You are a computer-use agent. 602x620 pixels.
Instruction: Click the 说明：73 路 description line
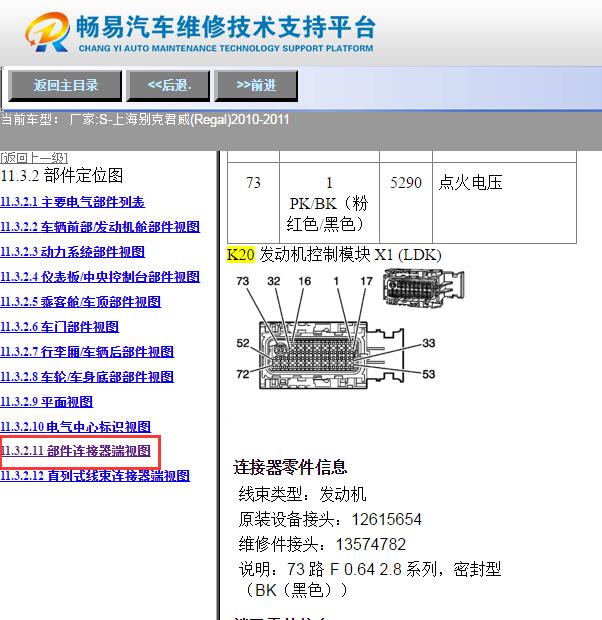[370, 580]
